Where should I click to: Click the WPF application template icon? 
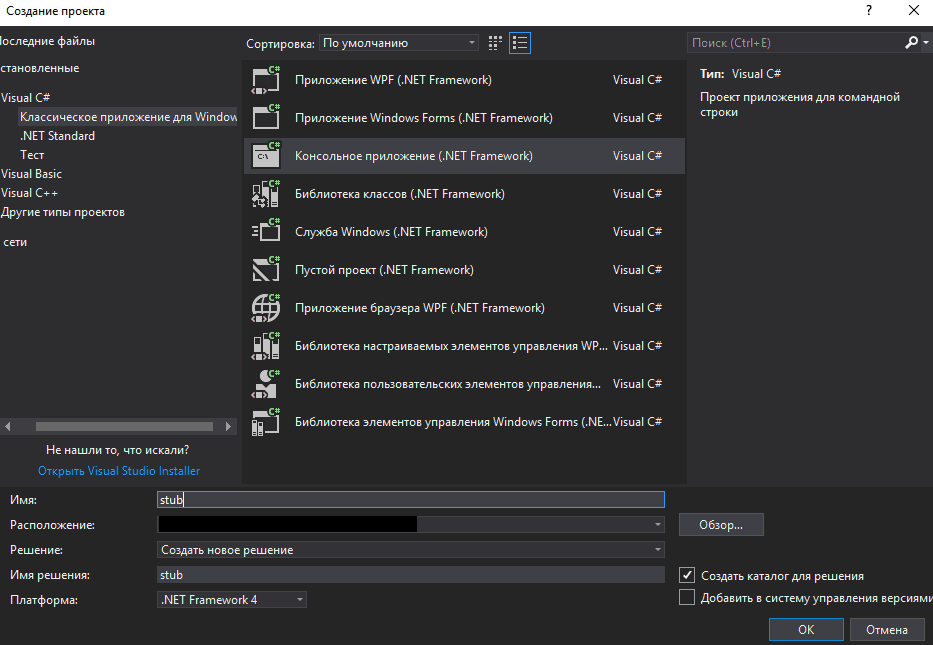tap(265, 80)
